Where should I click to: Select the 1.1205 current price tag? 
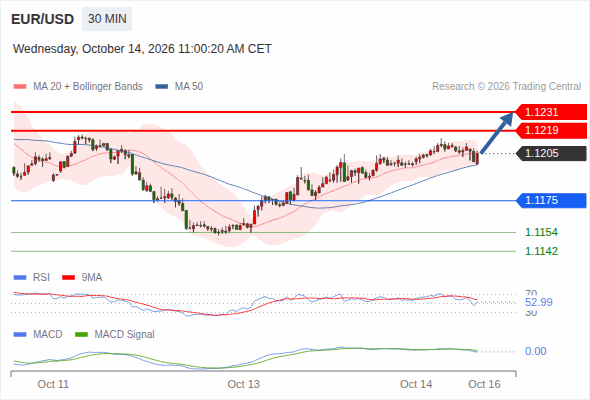pos(551,154)
